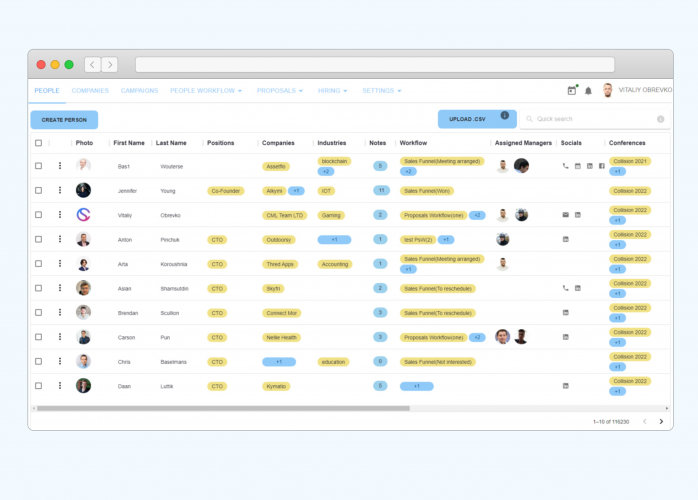The width and height of the screenshot is (698, 500).
Task: Open the notifications bell
Action: click(x=588, y=91)
